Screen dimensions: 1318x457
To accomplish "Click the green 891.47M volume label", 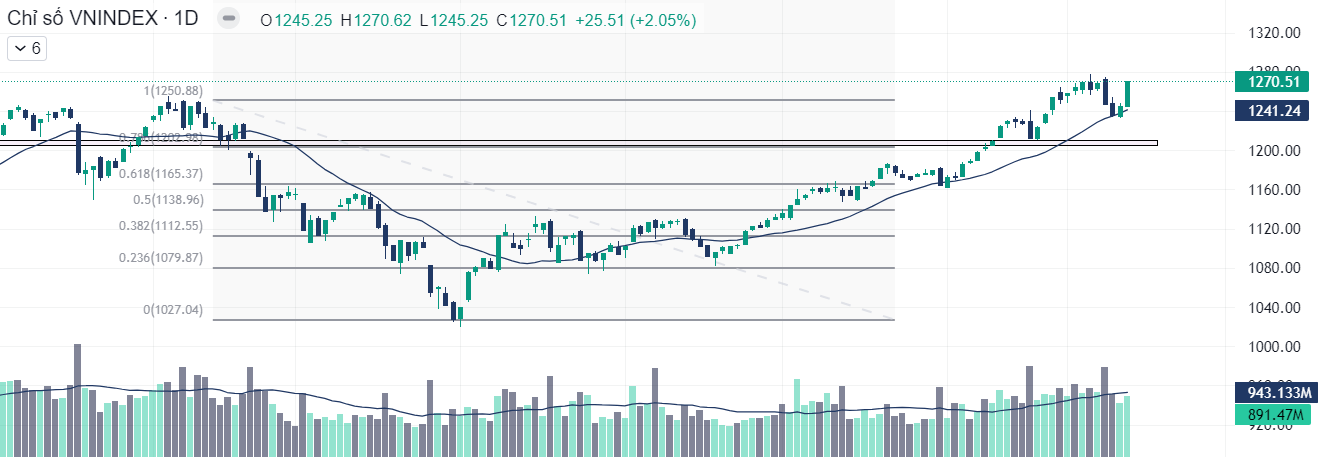I will click(x=1272, y=415).
